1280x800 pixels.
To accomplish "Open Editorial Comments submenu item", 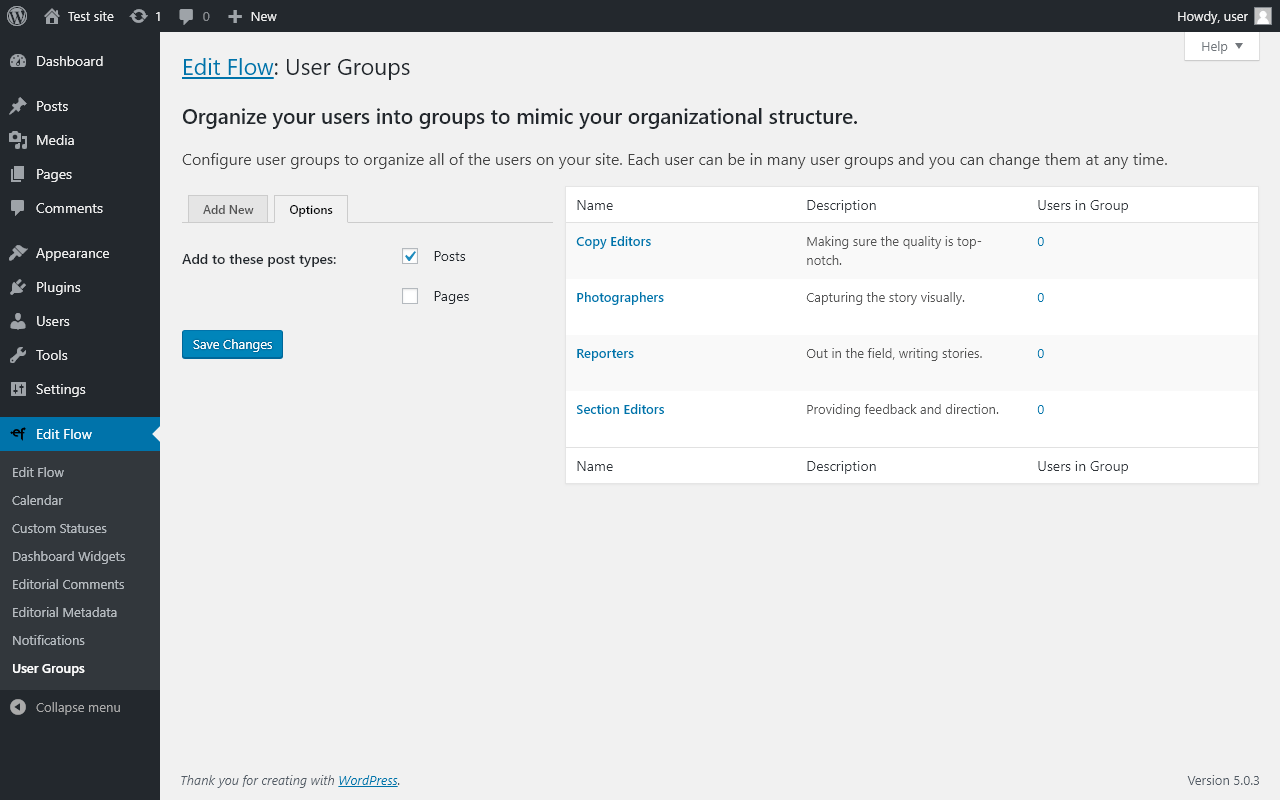I will 68,584.
